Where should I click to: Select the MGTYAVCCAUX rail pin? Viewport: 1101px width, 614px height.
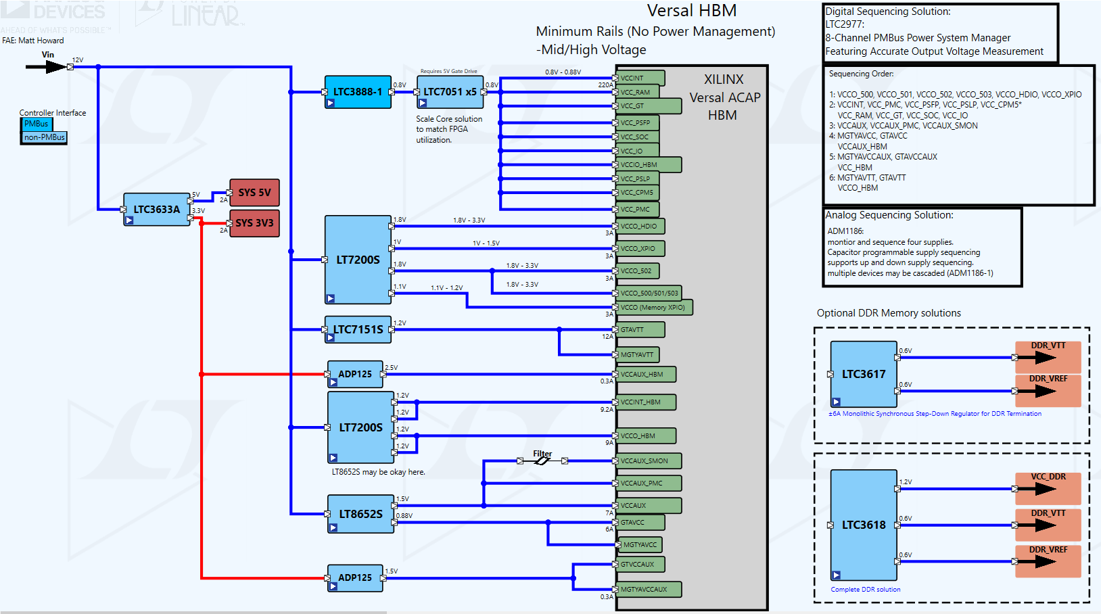(649, 589)
